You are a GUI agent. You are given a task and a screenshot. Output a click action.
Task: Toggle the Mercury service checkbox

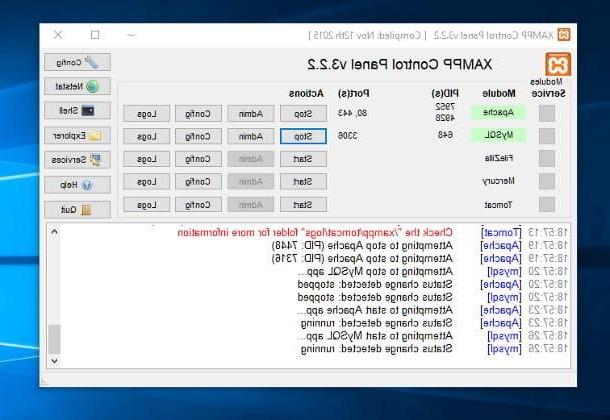pyautogui.click(x=547, y=181)
